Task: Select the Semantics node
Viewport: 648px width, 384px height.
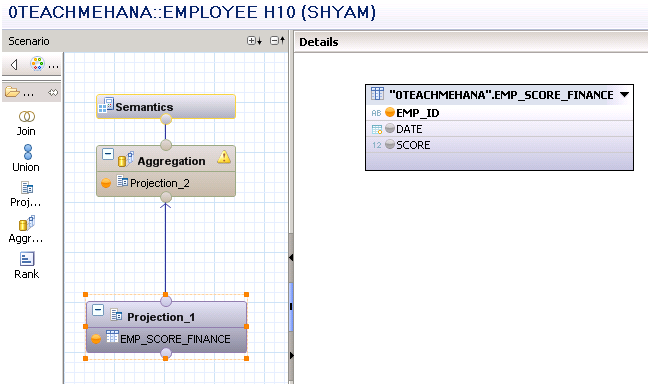Action: tap(166, 107)
